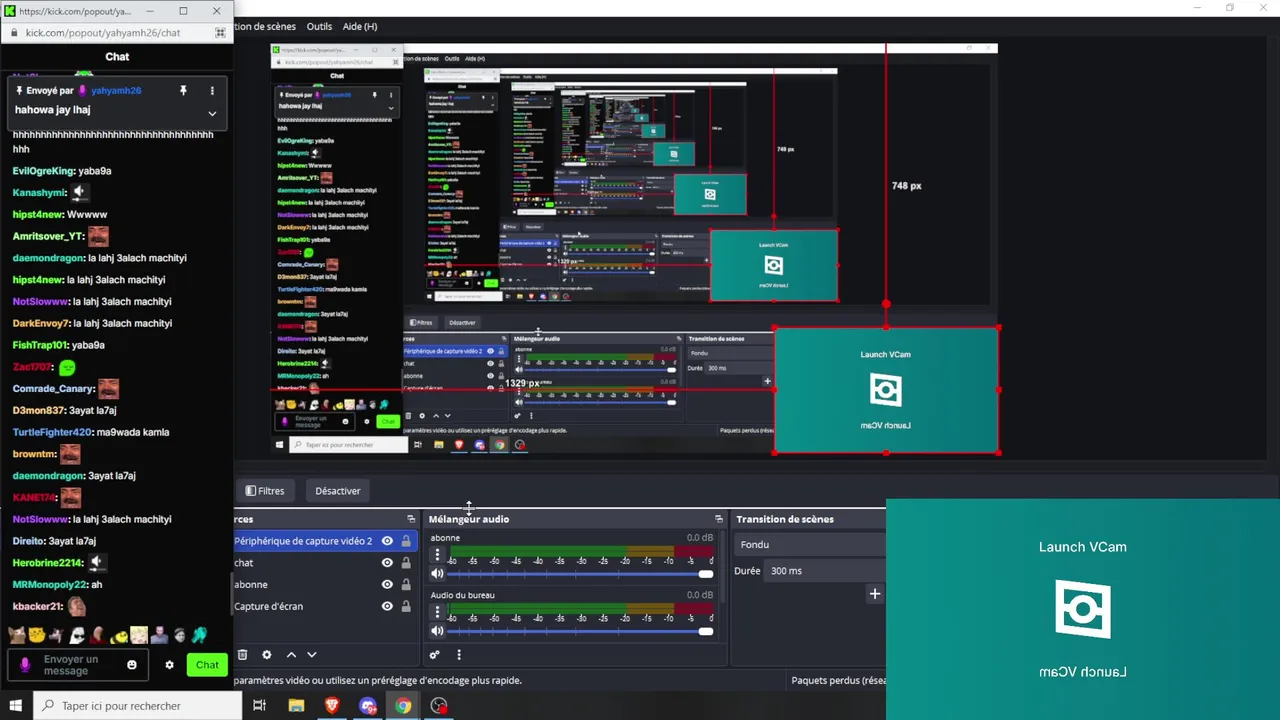Open the emoji picker in the chat input

[x=132, y=665]
